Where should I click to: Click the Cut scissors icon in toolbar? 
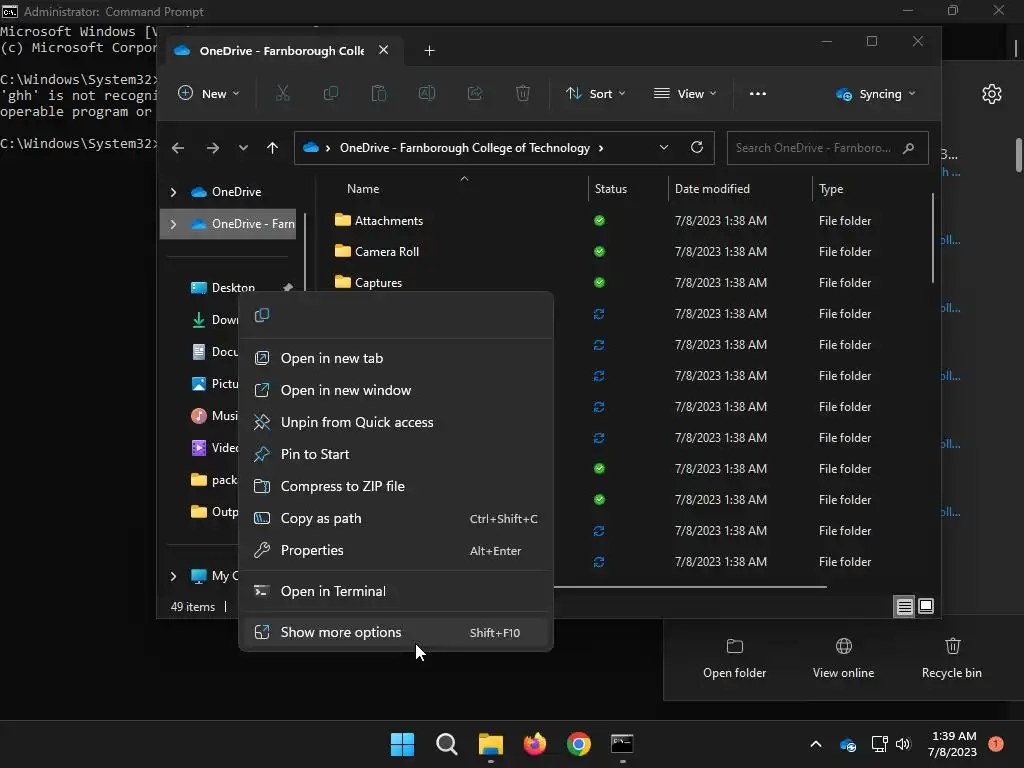point(283,93)
